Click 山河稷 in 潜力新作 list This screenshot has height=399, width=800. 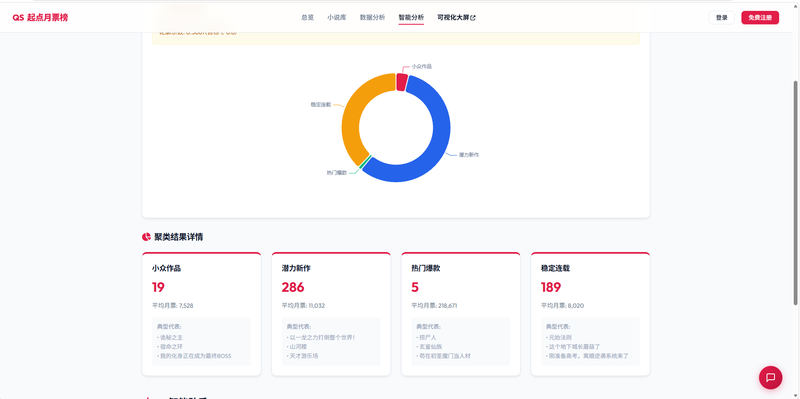297,346
